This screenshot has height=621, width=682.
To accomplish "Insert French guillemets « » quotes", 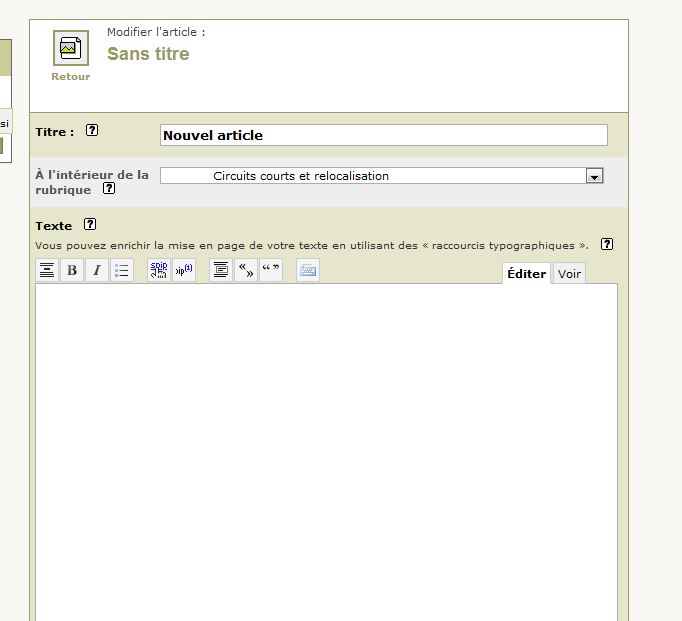I will click(x=246, y=270).
